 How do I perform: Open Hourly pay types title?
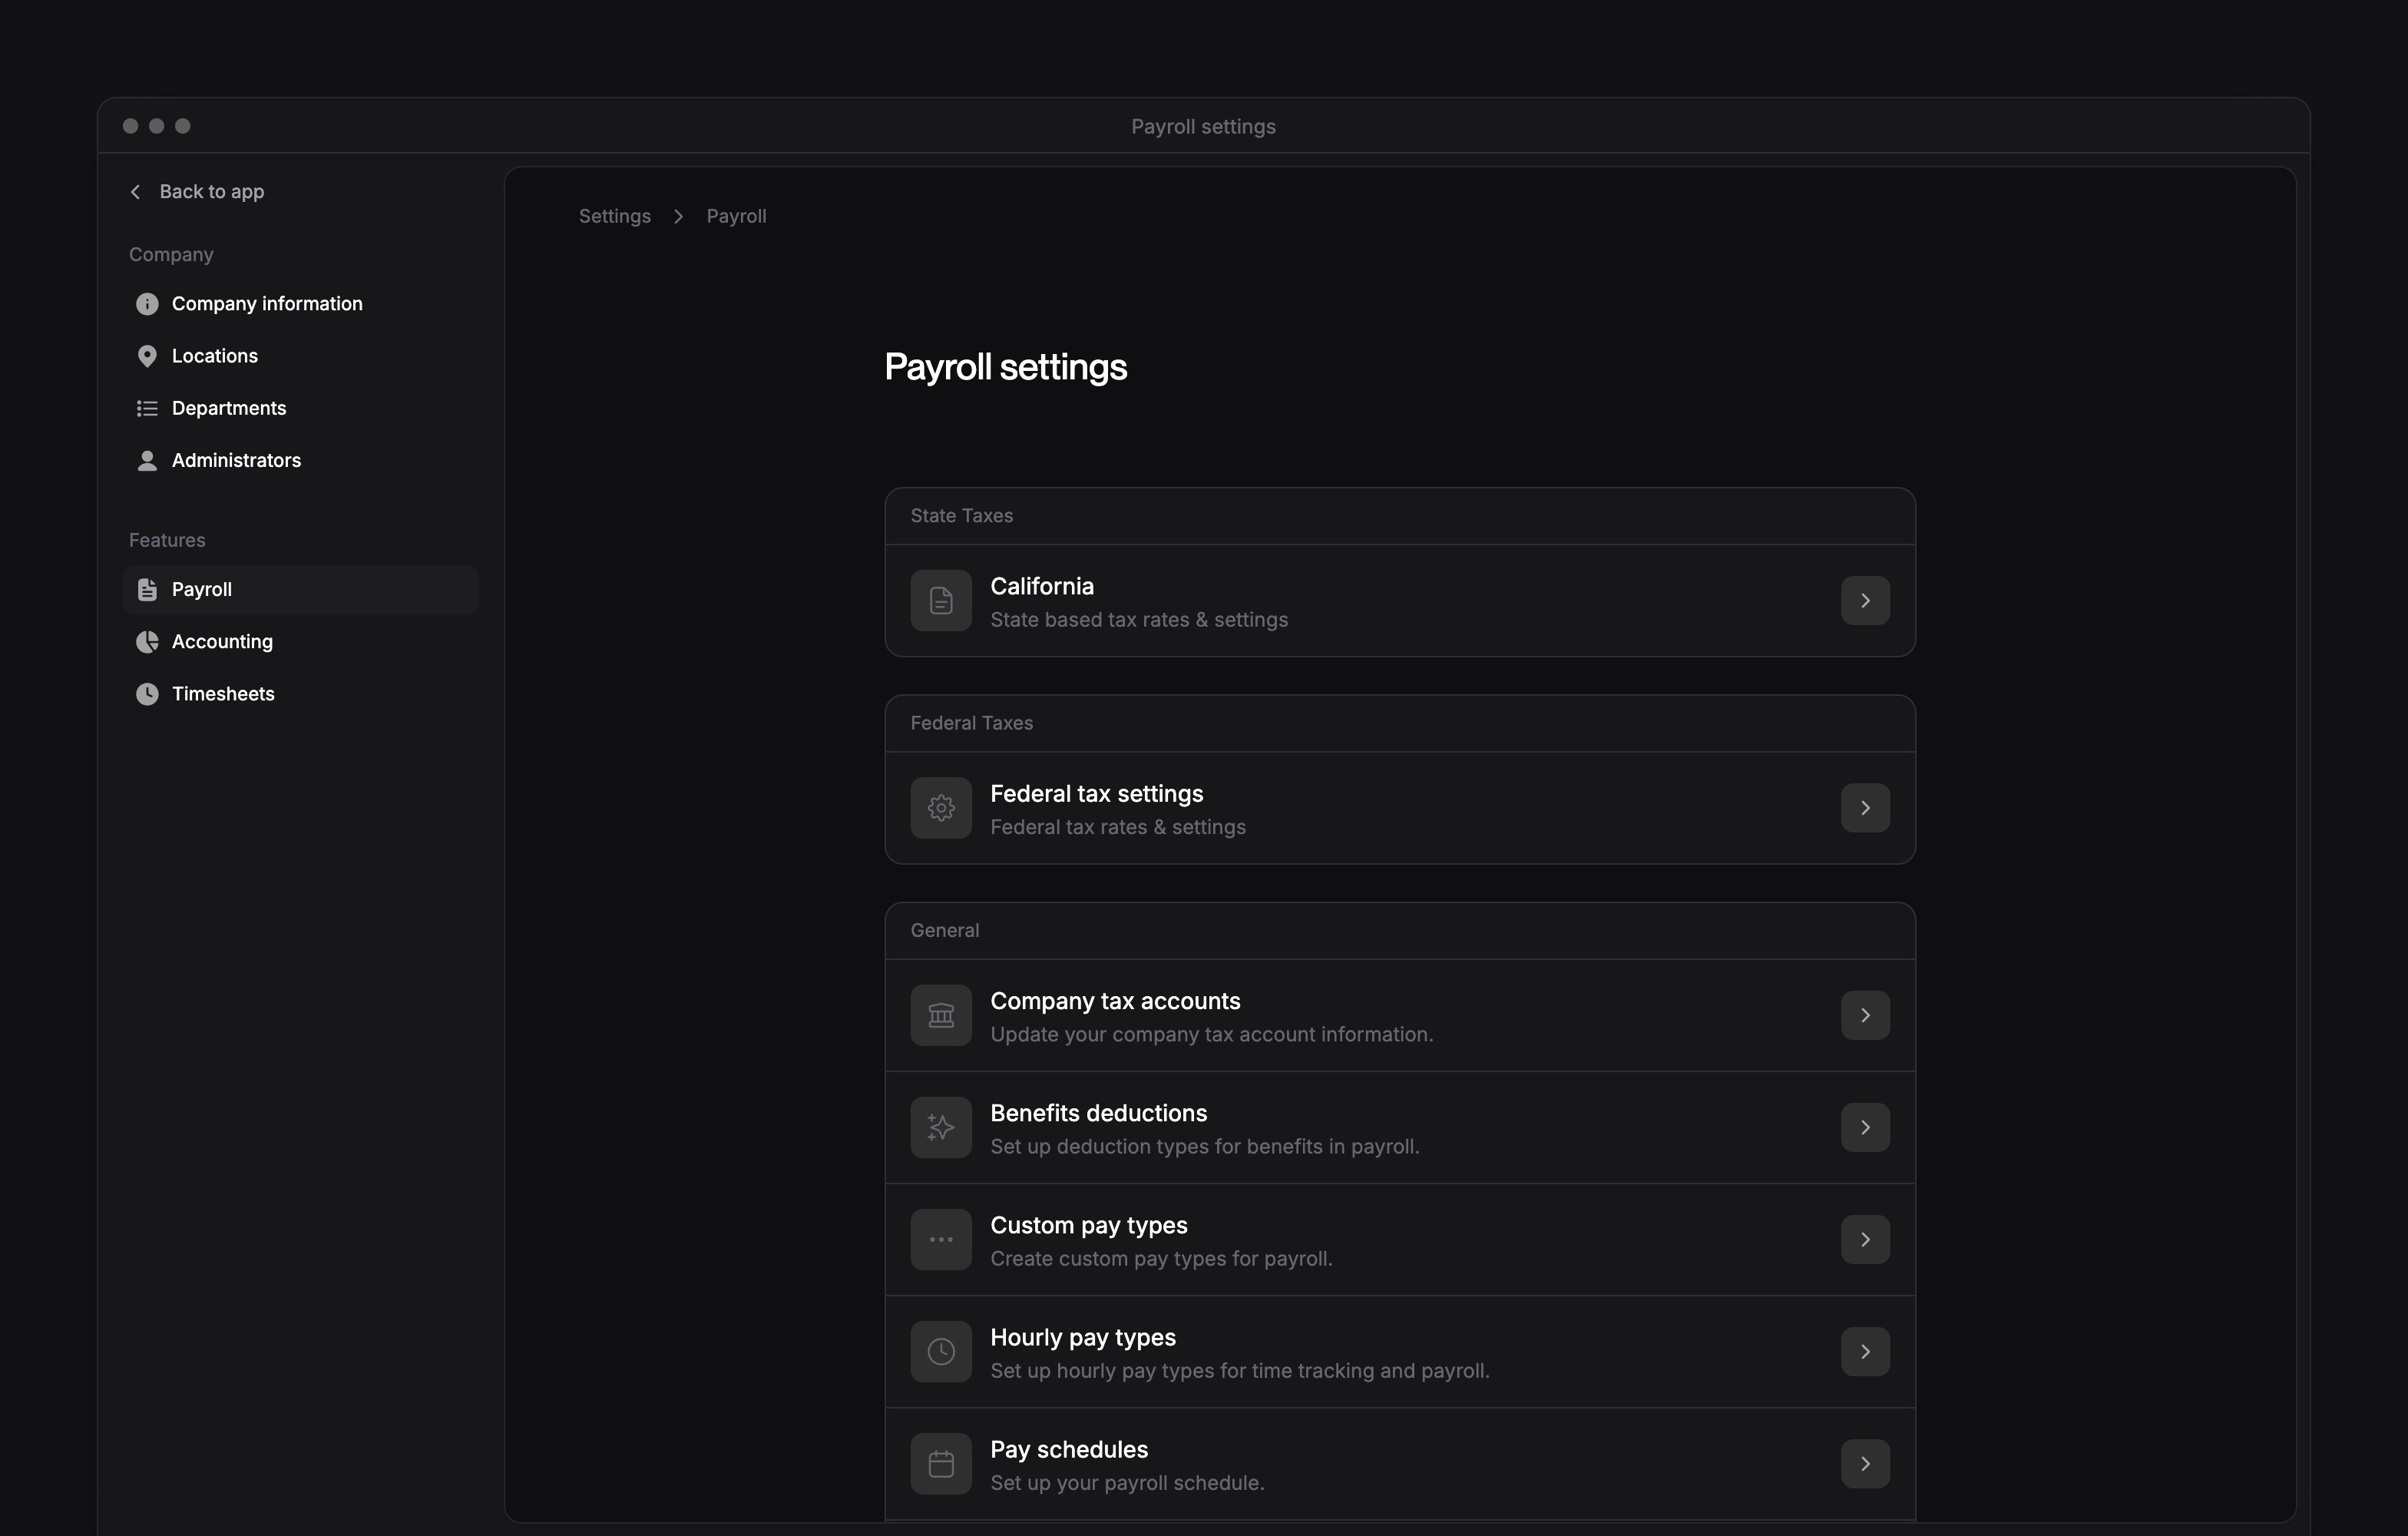[x=1083, y=1337]
